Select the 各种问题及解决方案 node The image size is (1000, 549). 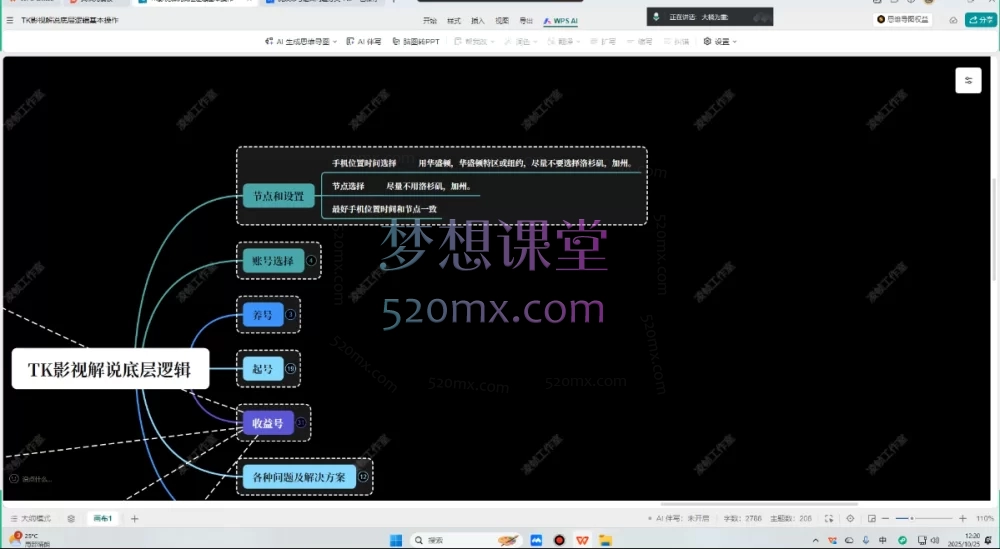click(299, 476)
